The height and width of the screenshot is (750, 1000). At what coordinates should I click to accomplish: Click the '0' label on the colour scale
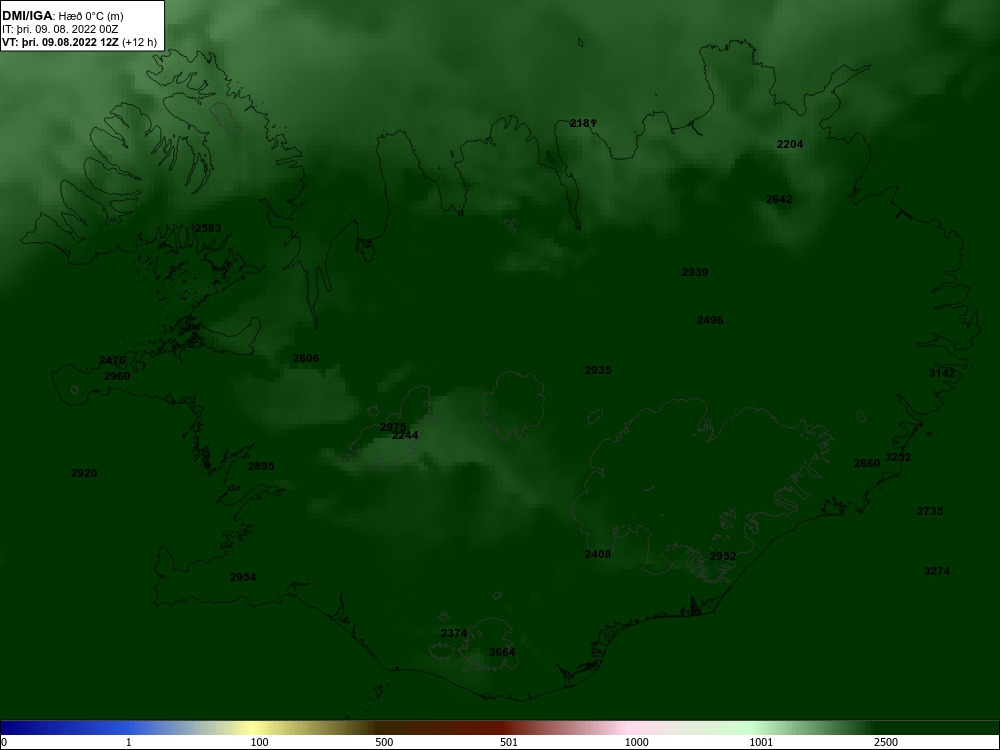3,742
